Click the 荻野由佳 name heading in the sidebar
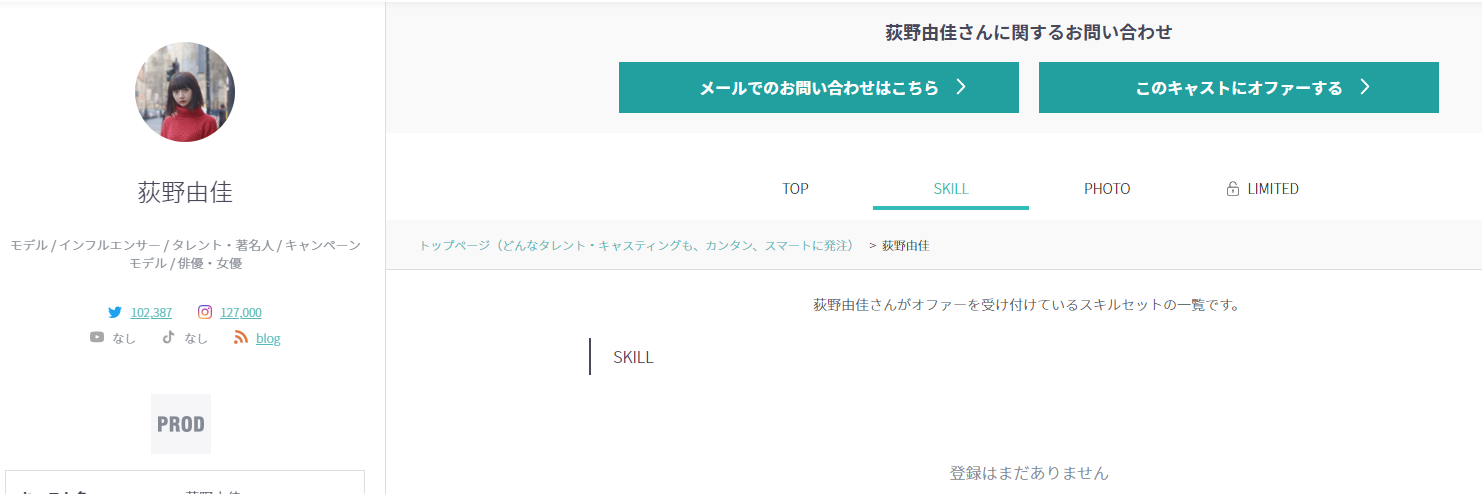Image resolution: width=1482 pixels, height=494 pixels. [185, 192]
